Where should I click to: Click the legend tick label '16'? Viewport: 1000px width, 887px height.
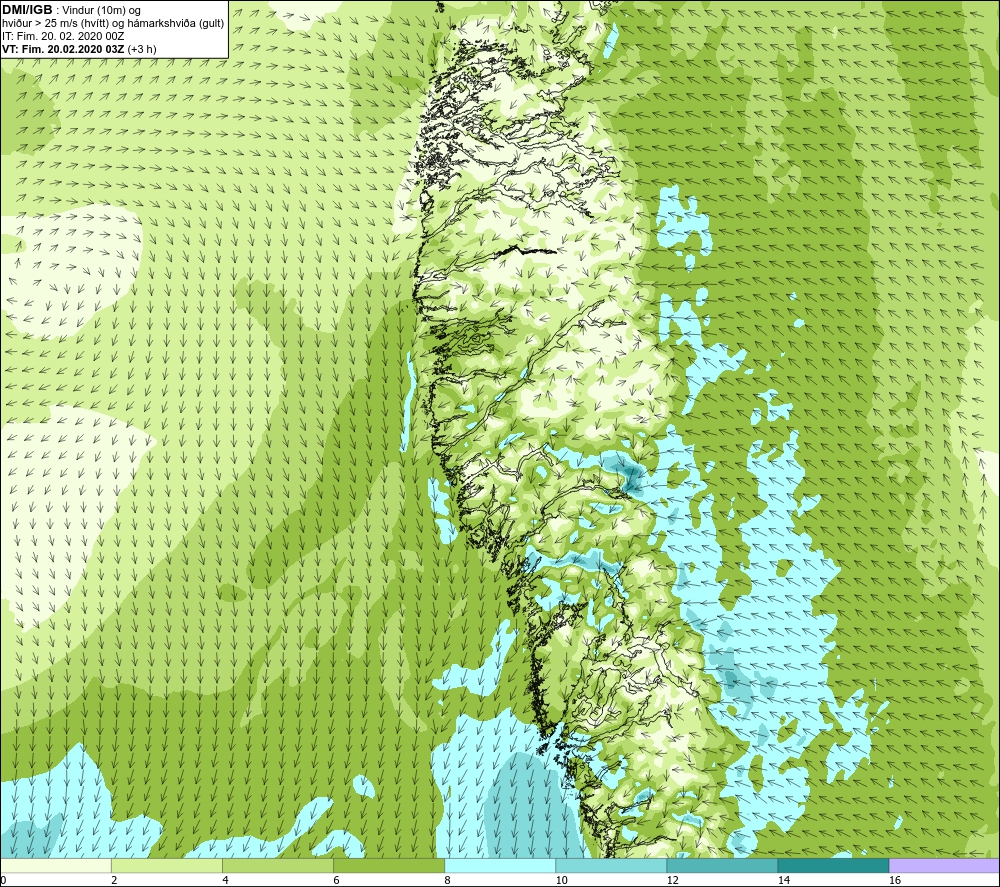(x=895, y=881)
